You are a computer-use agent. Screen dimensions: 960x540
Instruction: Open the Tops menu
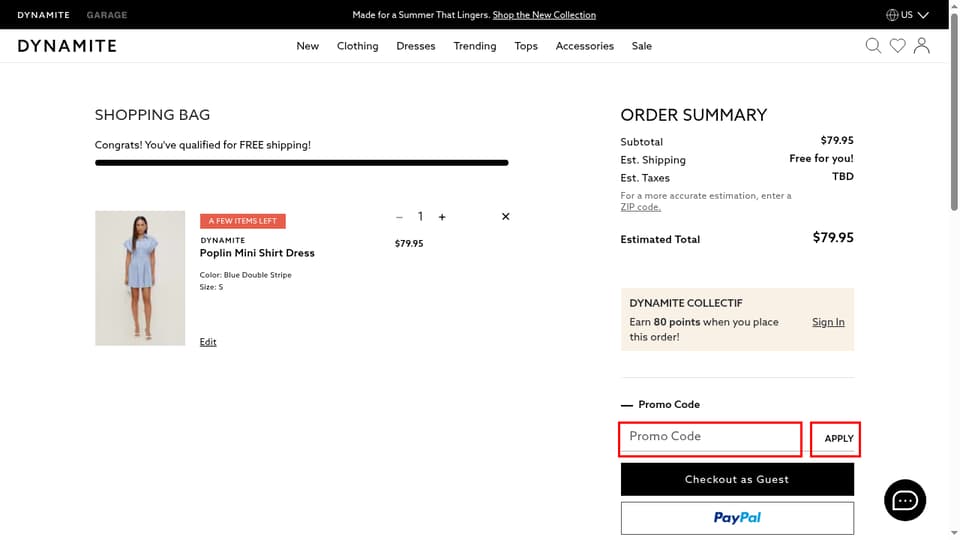pyautogui.click(x=526, y=46)
